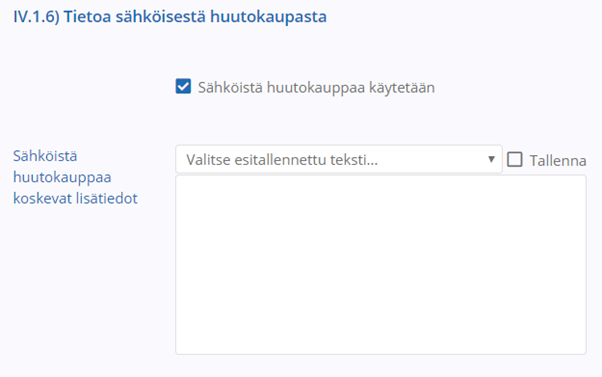Click the dropdown arrow next to Tallenna
This screenshot has width=602, height=377.
click(x=491, y=159)
